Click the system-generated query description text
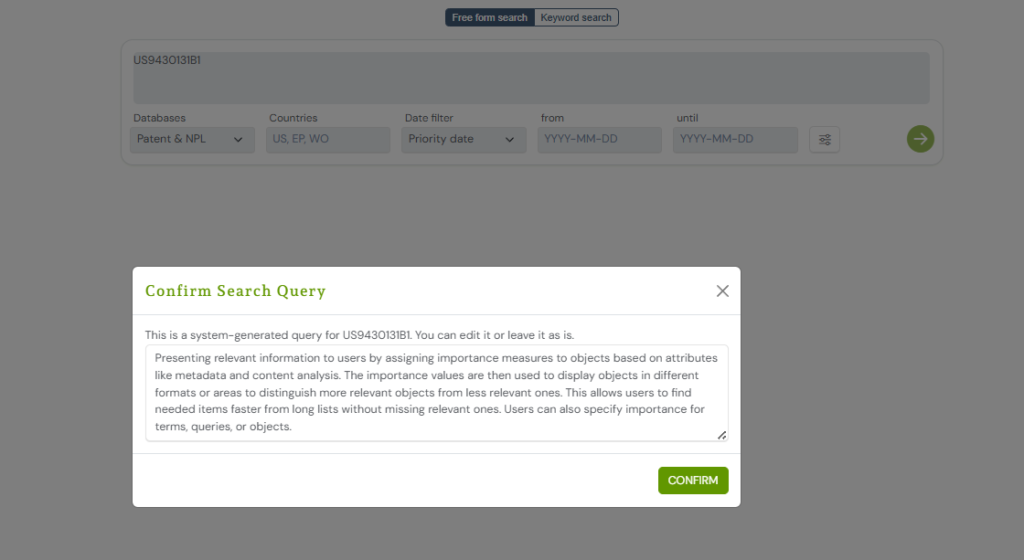 pyautogui.click(x=360, y=334)
